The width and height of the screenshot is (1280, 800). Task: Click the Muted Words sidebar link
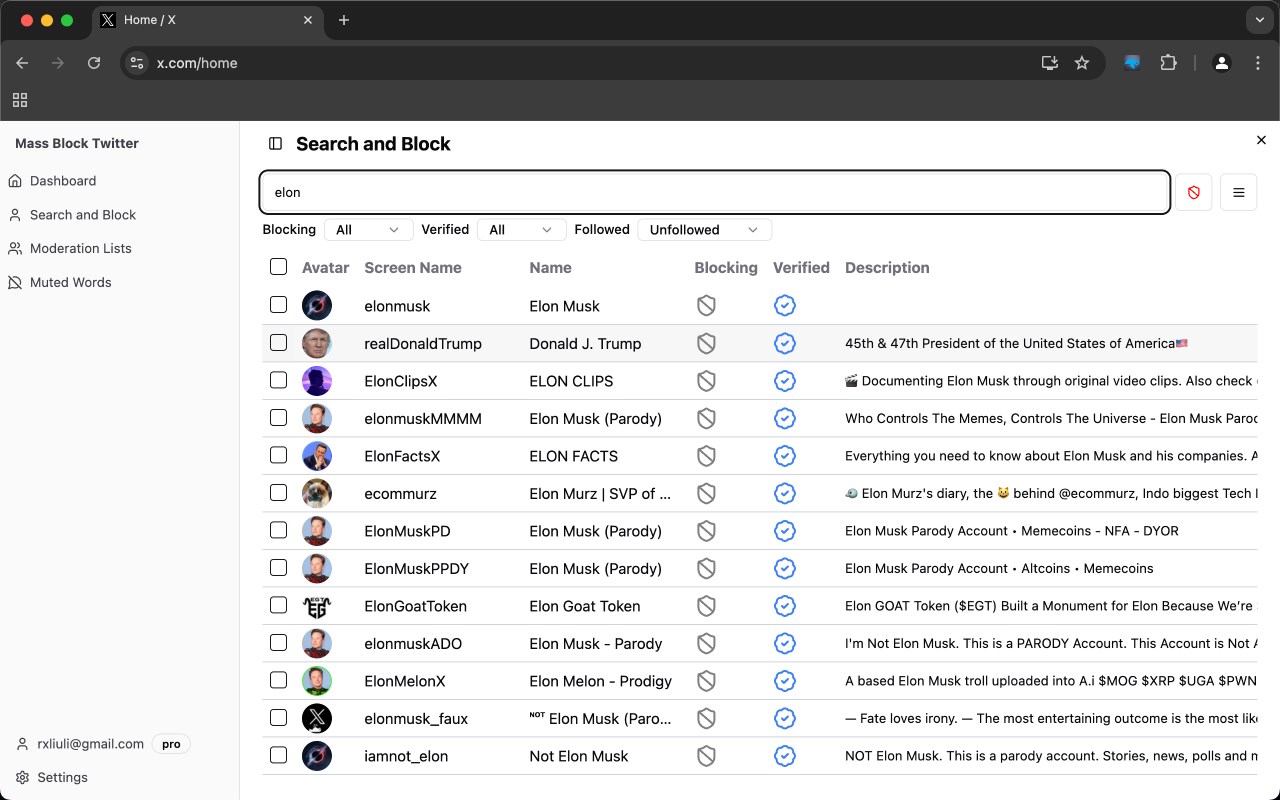(70, 282)
